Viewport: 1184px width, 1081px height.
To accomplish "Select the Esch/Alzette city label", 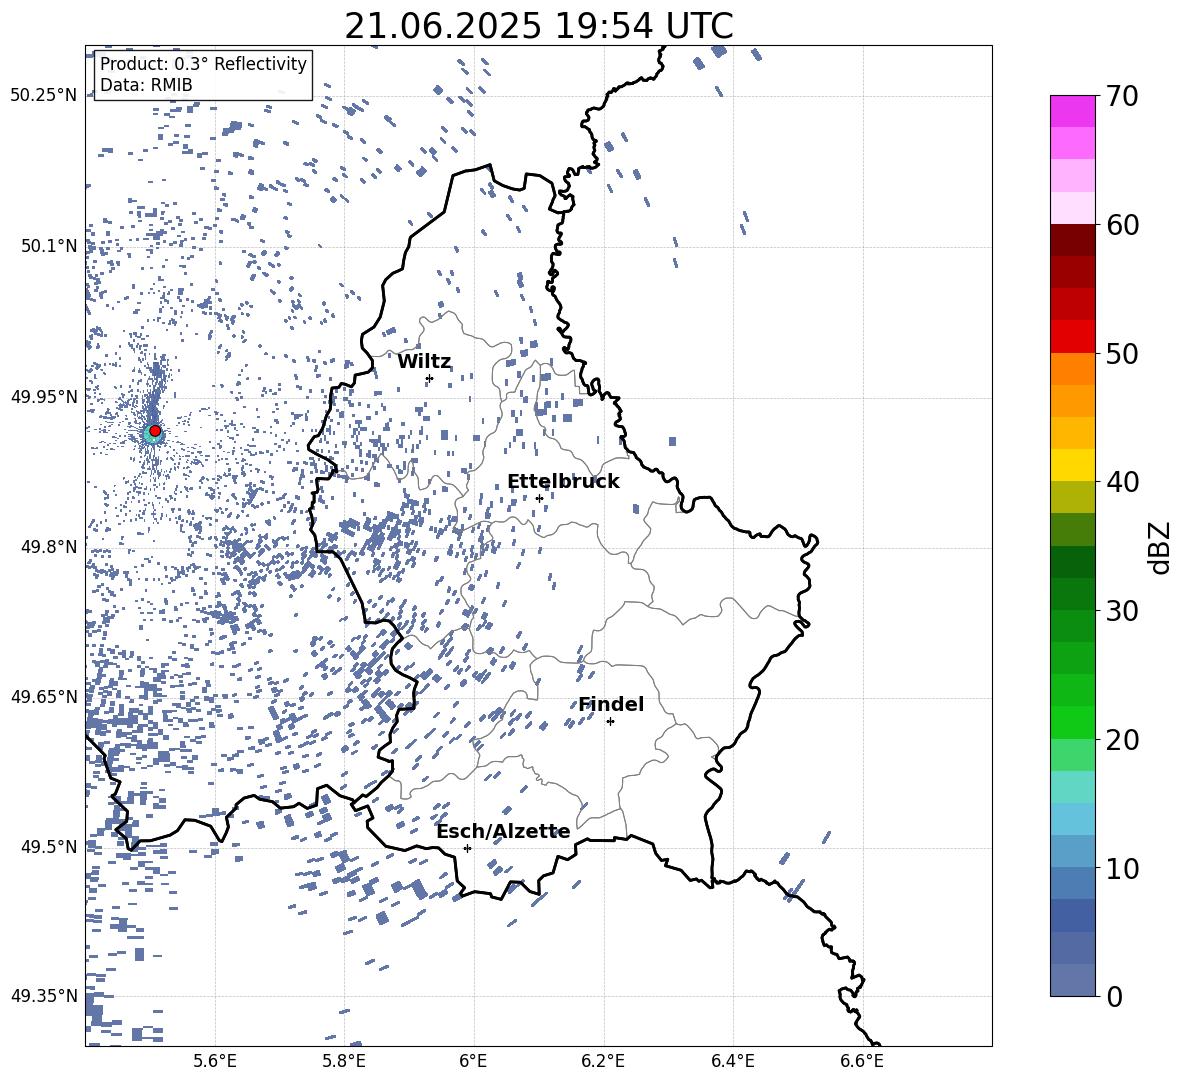I will tap(504, 832).
